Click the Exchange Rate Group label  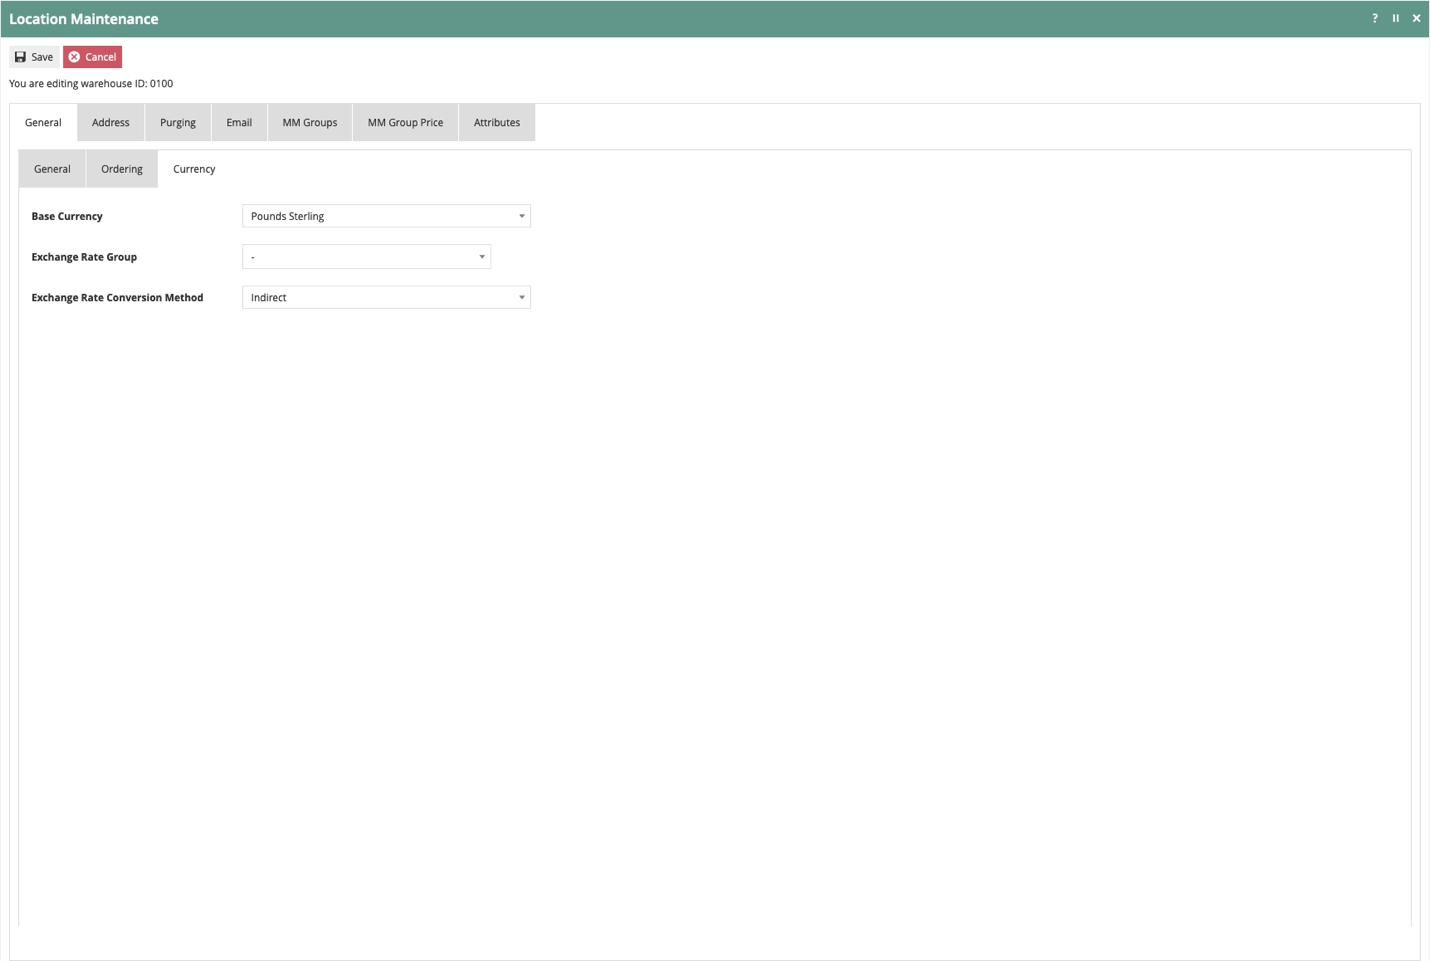point(84,257)
